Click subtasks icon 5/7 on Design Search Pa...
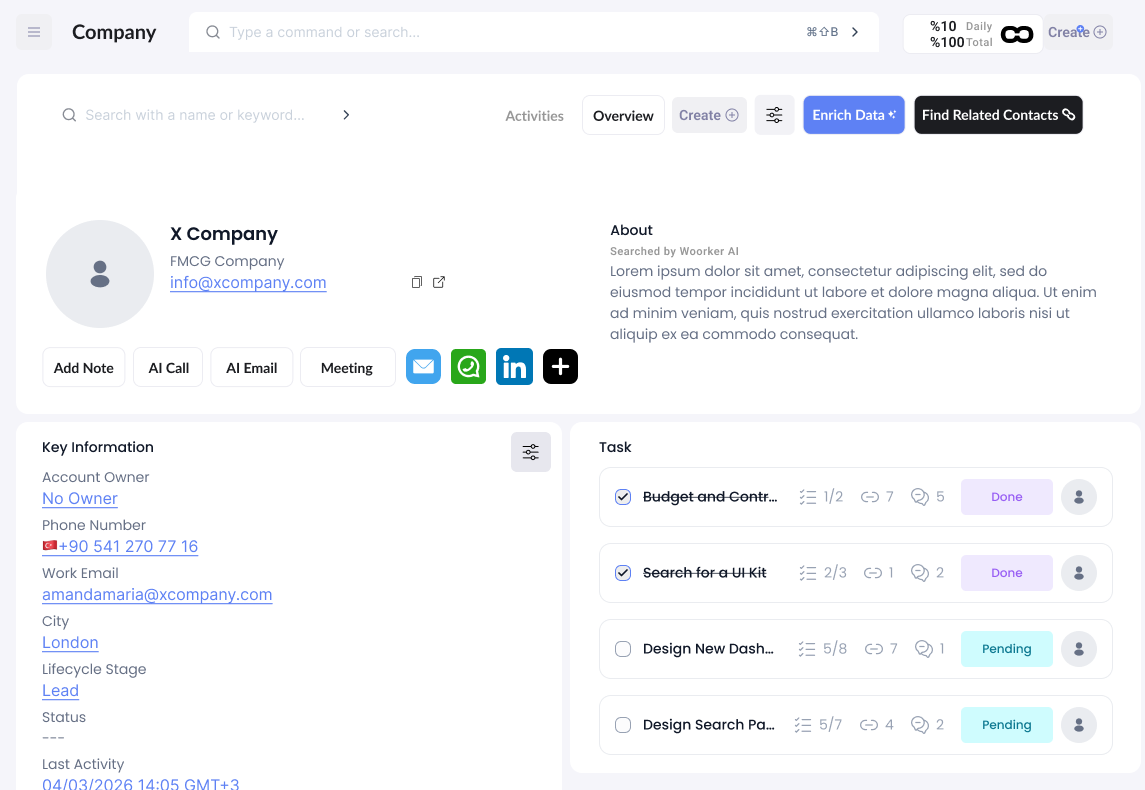Viewport: 1145px width, 790px height. 803,725
